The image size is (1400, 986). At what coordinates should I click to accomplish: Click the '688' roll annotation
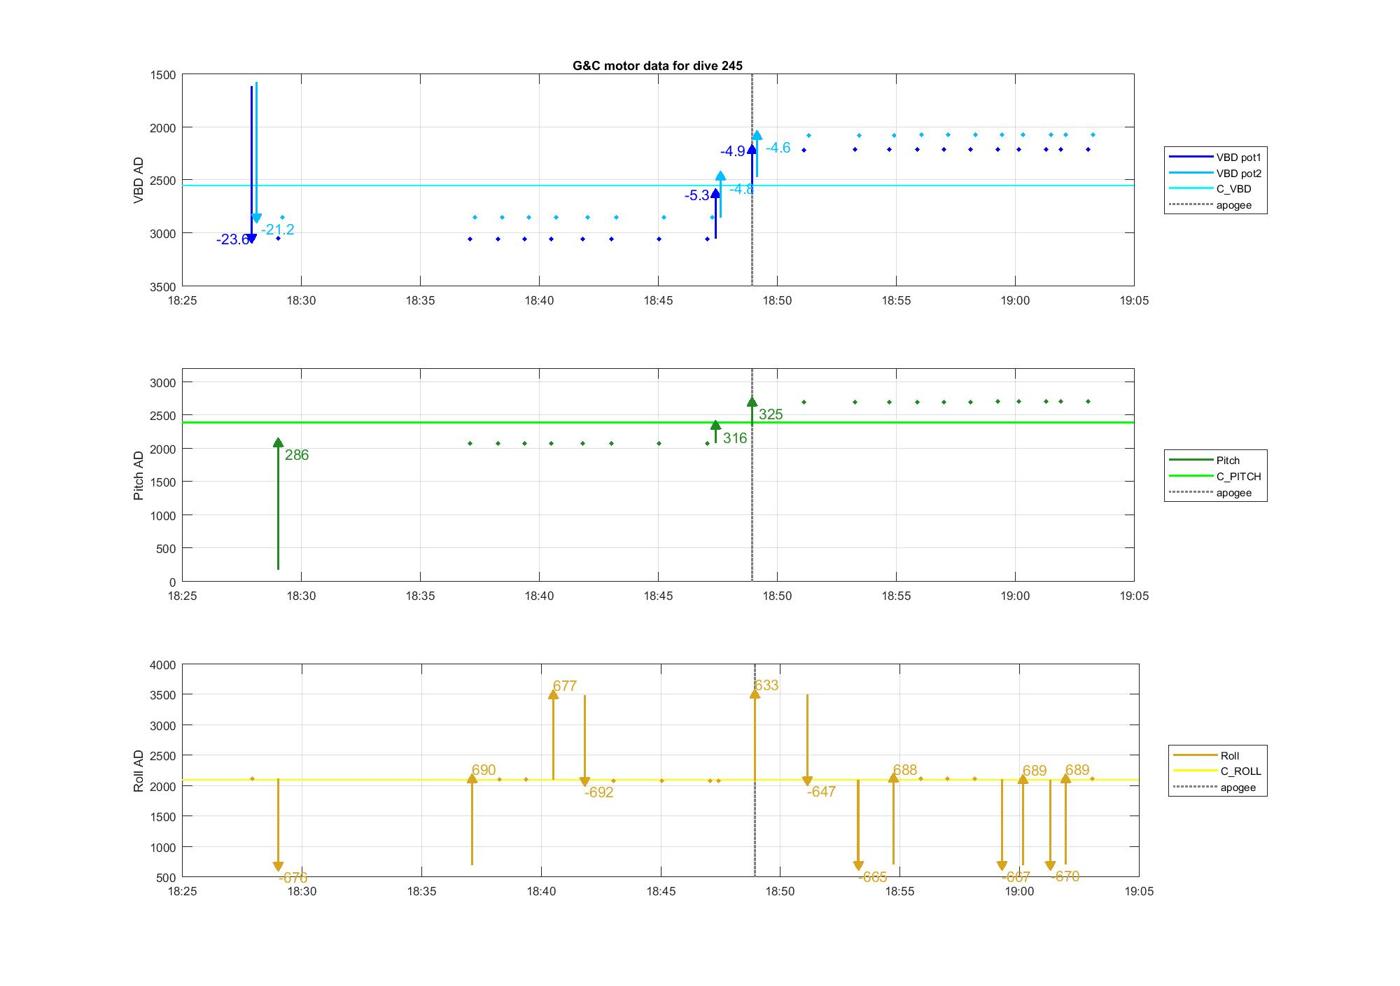pos(905,770)
